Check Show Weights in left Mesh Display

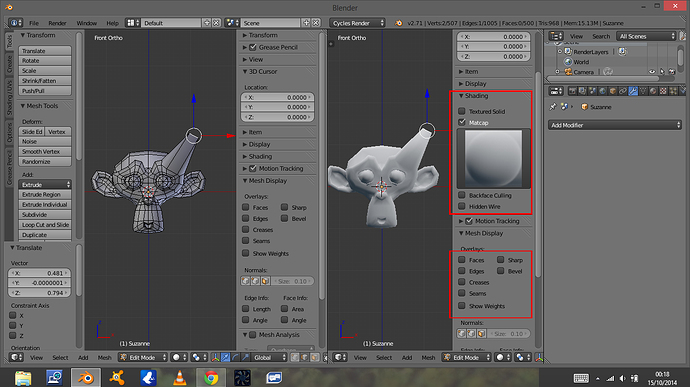coord(246,253)
